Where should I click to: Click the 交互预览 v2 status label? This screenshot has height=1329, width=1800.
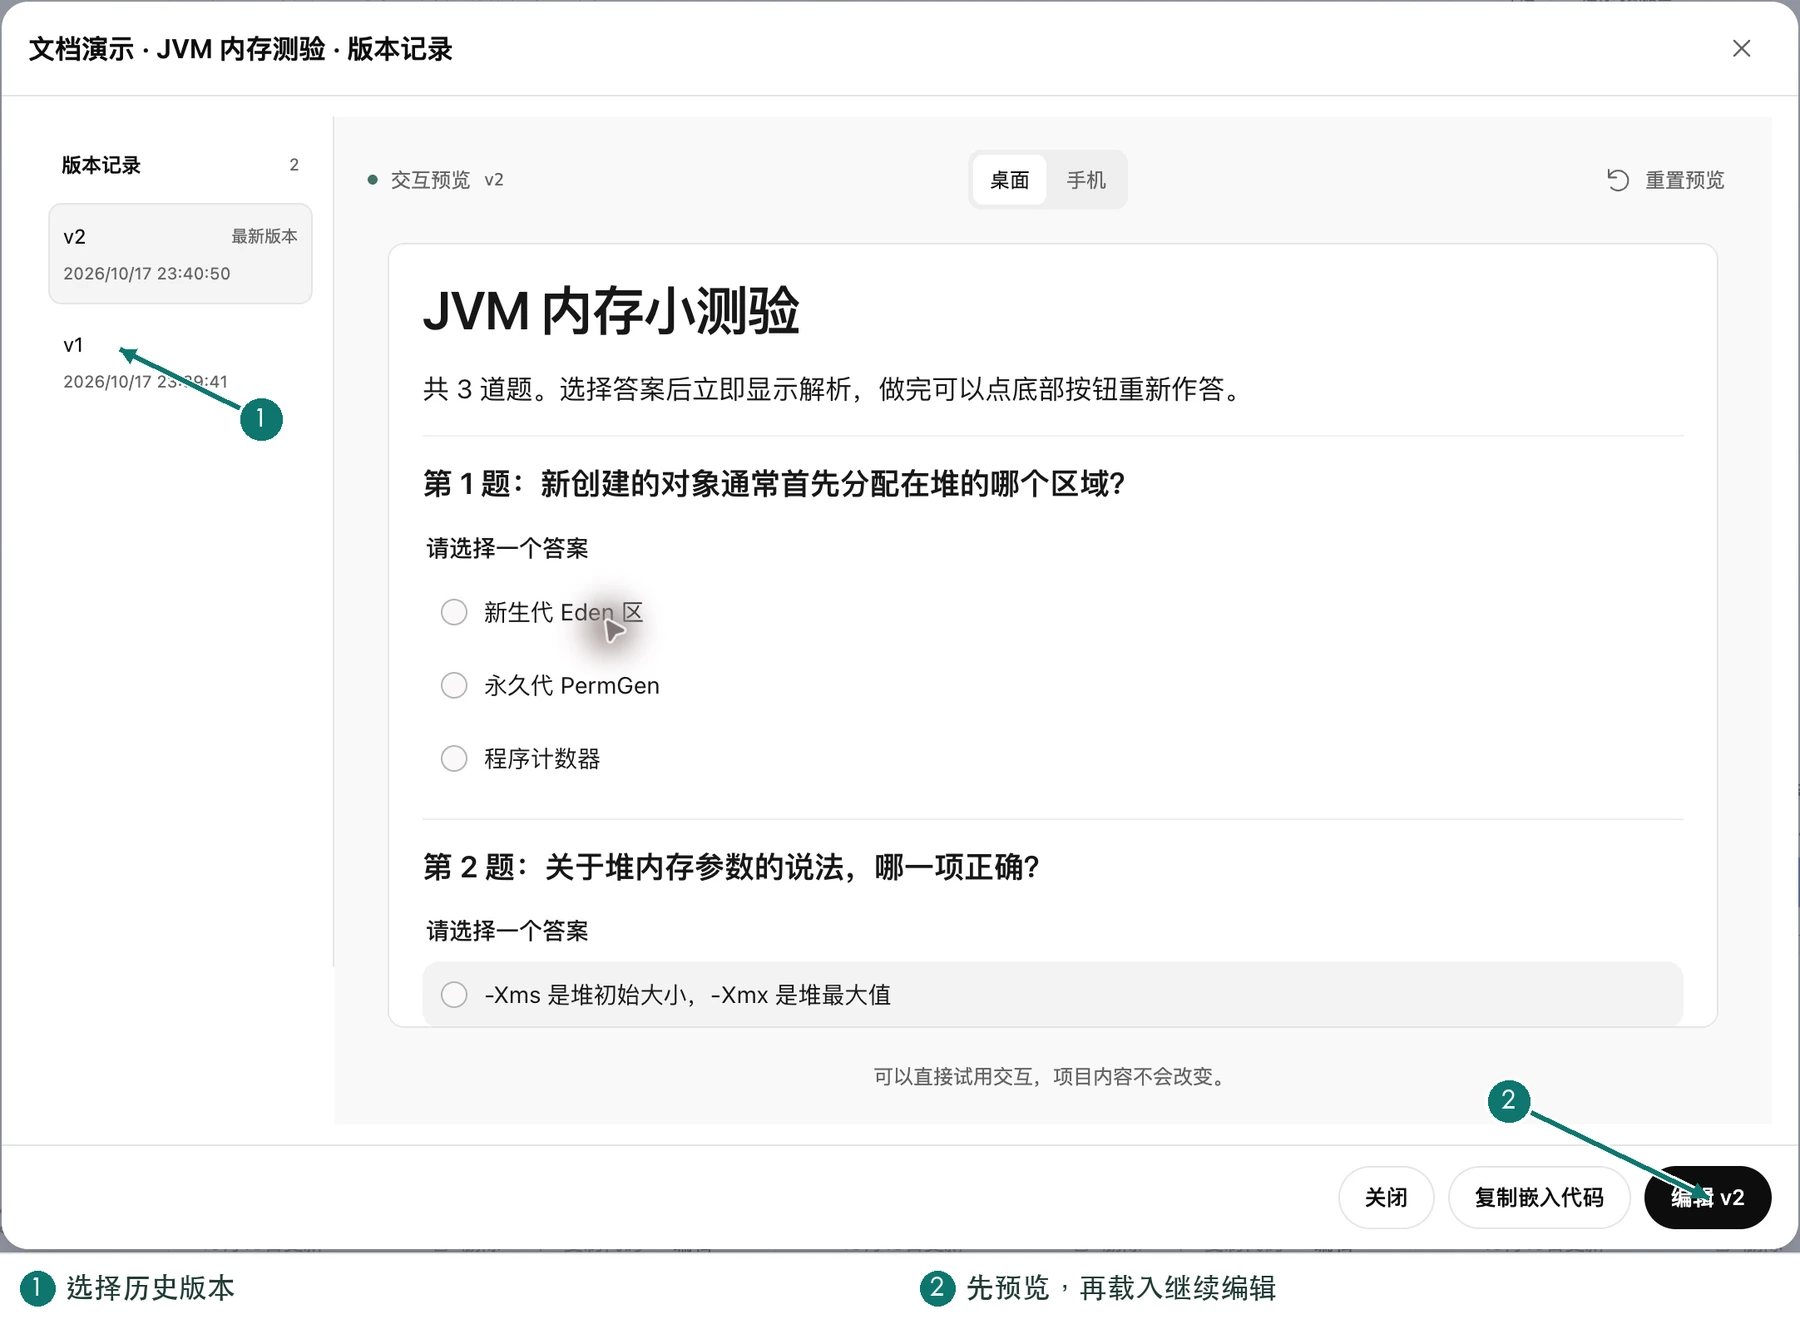(436, 180)
